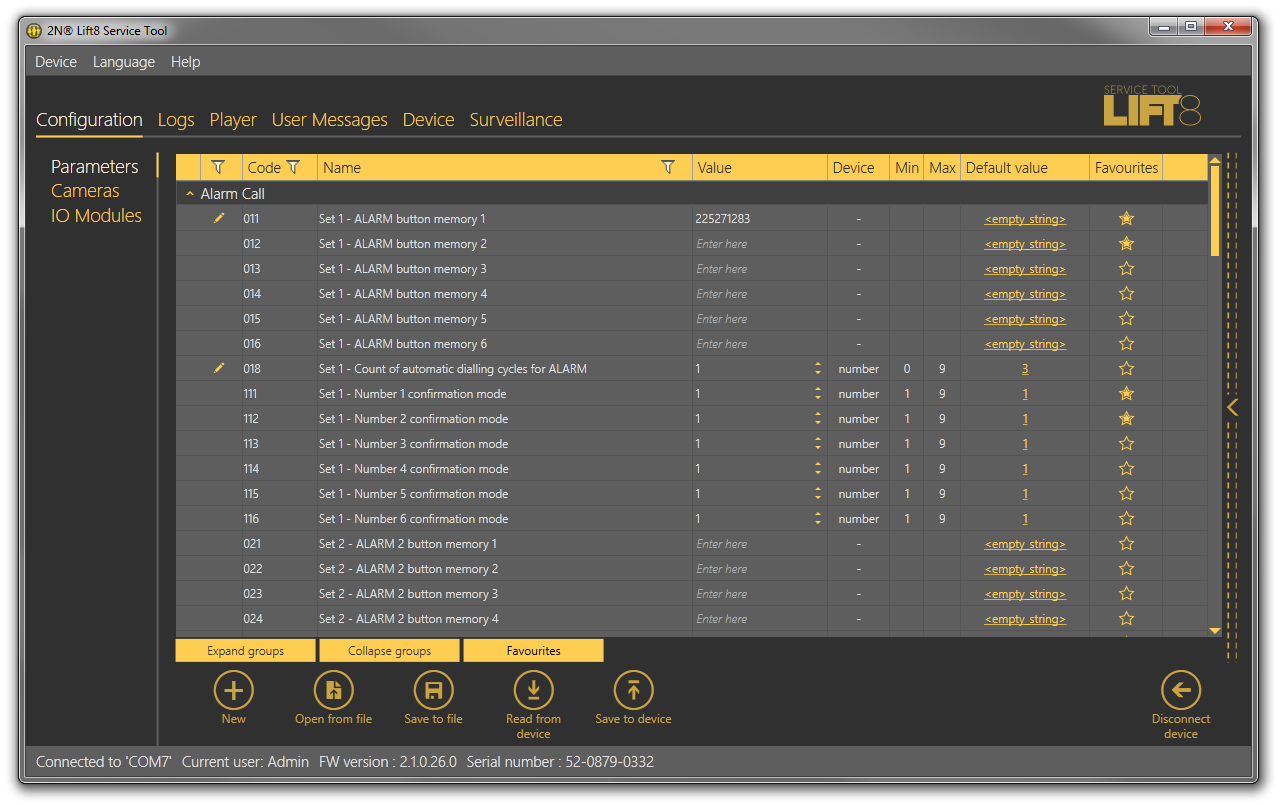Click the Disconnect device icon
The height and width of the screenshot is (805, 1284).
1180,690
